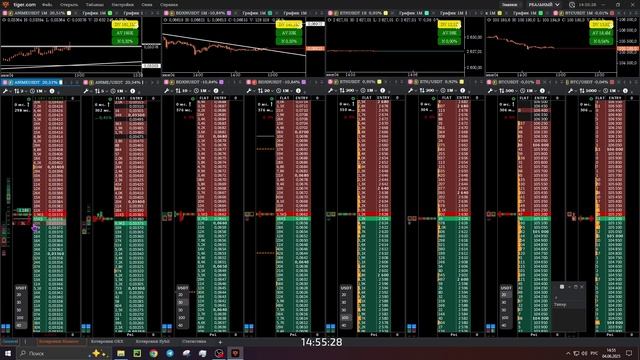Click ENTRY column header in BDXNUSDT order book

click(220, 98)
